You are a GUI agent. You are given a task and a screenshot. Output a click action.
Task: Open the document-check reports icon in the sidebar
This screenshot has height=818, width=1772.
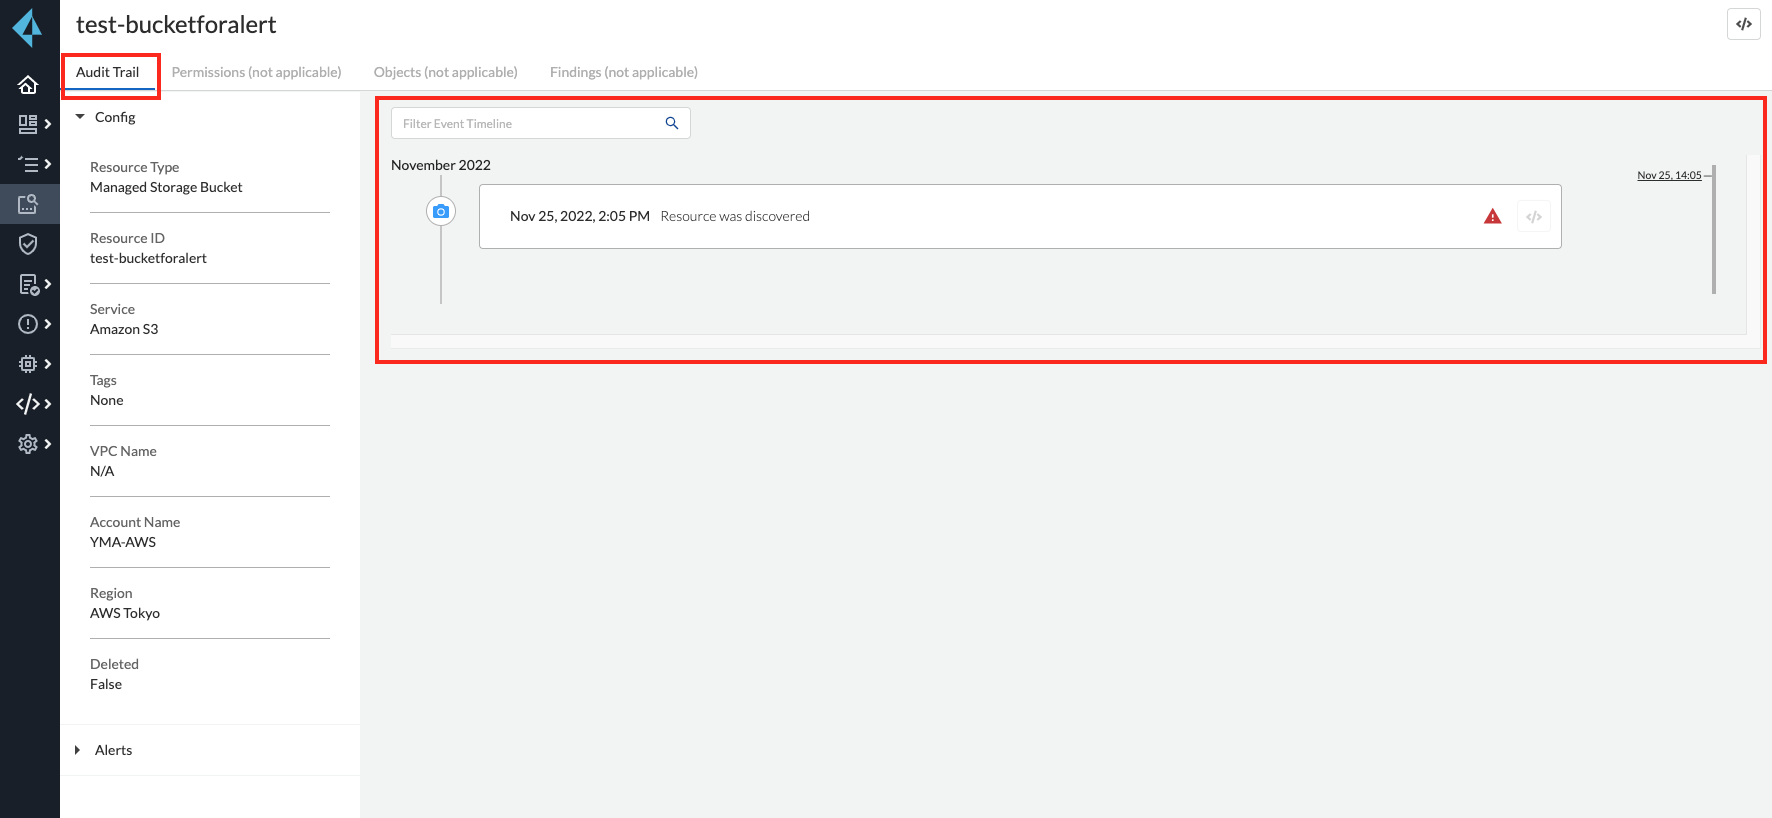29,285
